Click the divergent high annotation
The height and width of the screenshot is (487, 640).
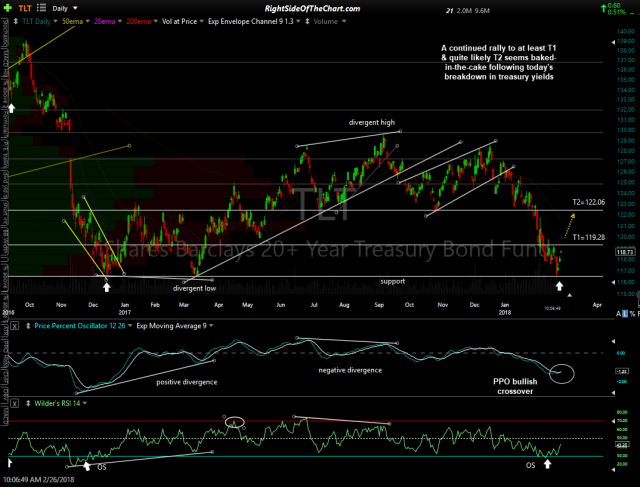click(x=371, y=122)
